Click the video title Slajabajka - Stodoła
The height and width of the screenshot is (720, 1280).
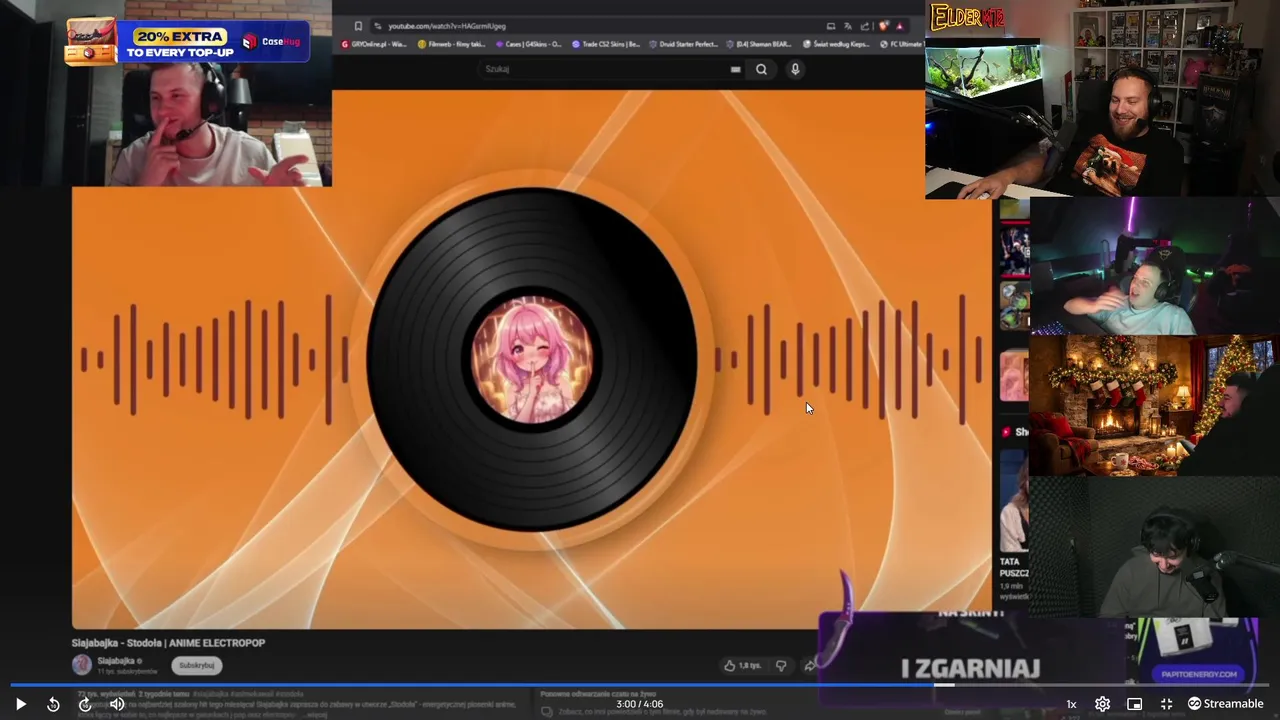tap(168, 643)
